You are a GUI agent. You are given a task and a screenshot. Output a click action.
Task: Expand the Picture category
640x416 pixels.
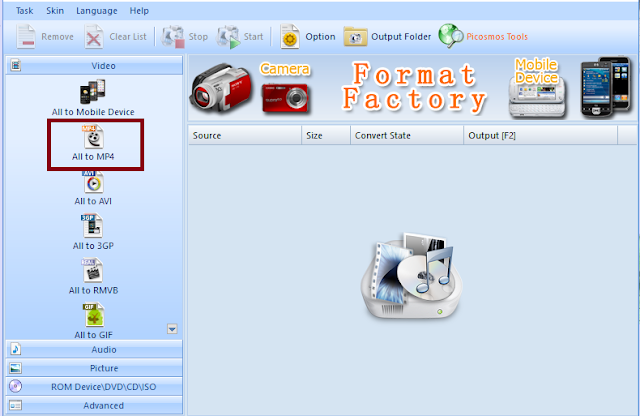point(94,368)
